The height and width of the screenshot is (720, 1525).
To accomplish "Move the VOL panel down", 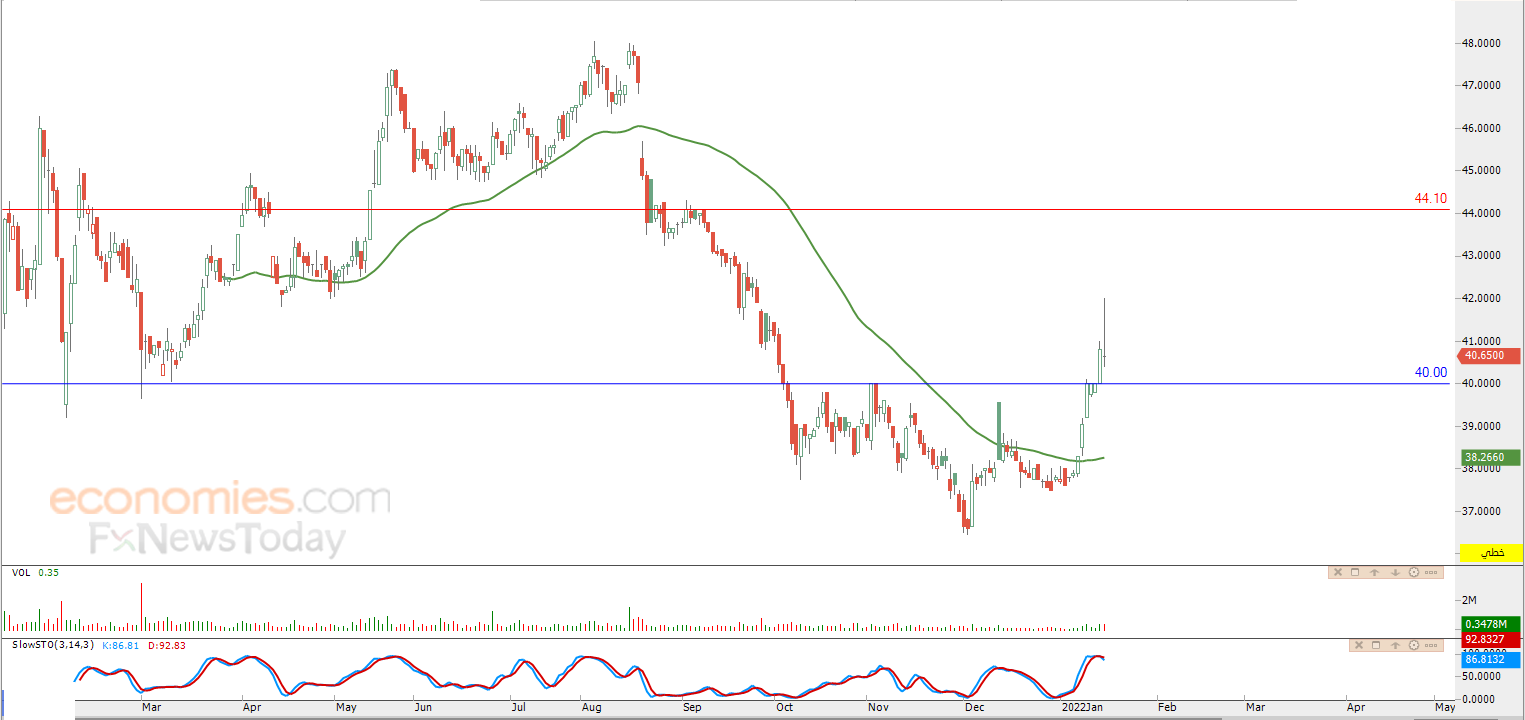I will click(x=1395, y=572).
